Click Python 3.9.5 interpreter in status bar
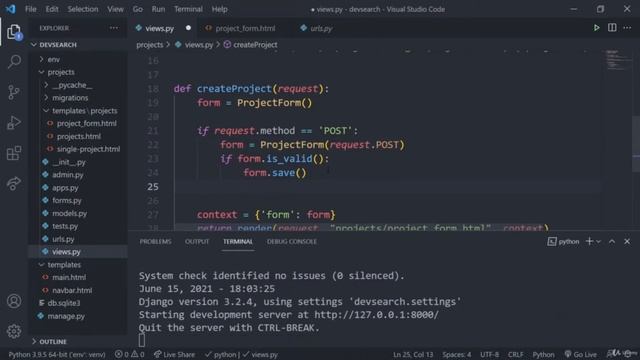Screen dimensions: 640x360 (57, 354)
